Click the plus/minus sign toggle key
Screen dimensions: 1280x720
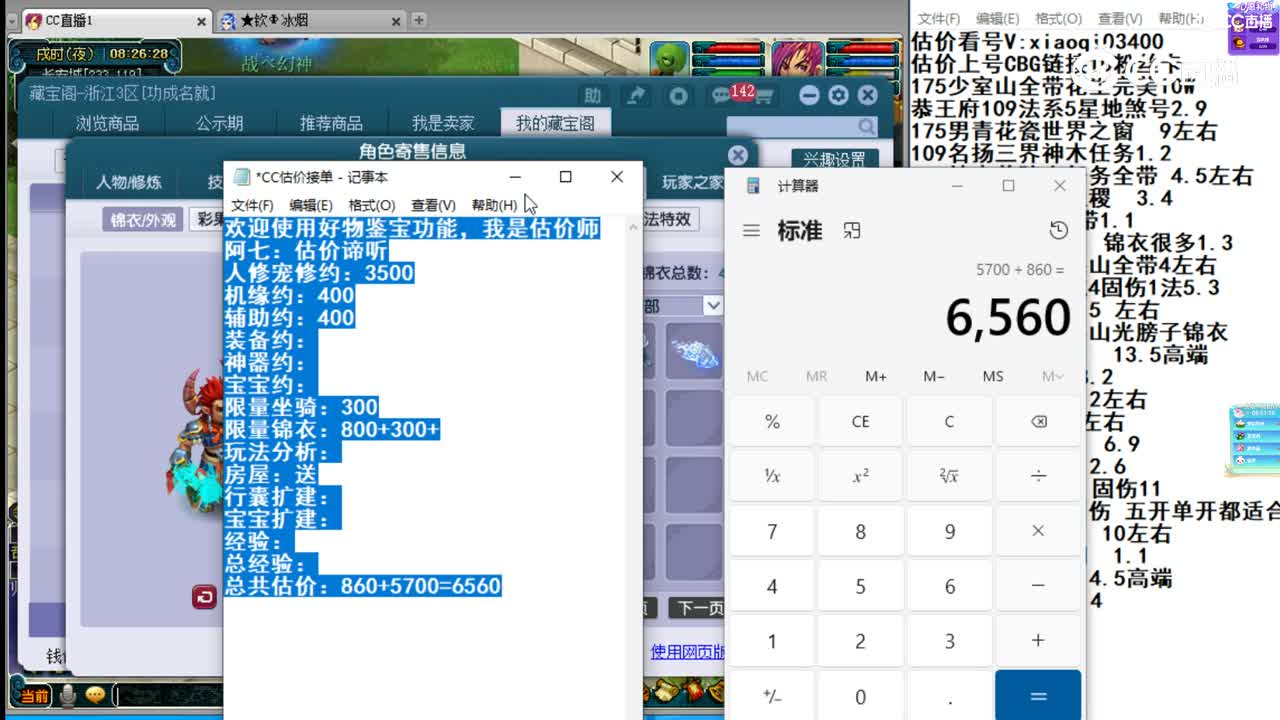[772, 696]
